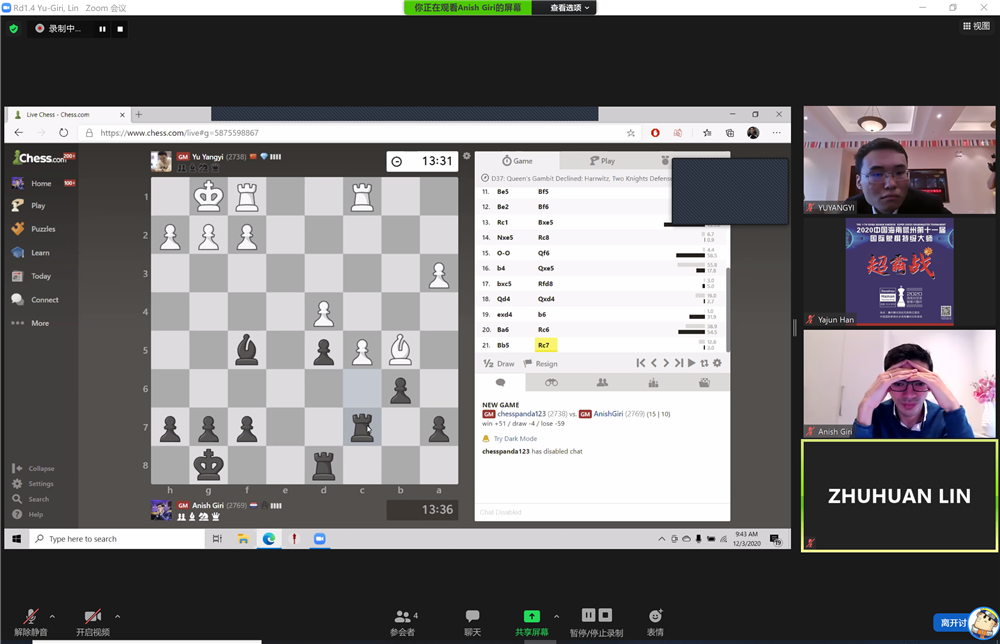The height and width of the screenshot is (644, 1000).
Task: Select Yajun Han video thumbnail
Action: coord(899,272)
